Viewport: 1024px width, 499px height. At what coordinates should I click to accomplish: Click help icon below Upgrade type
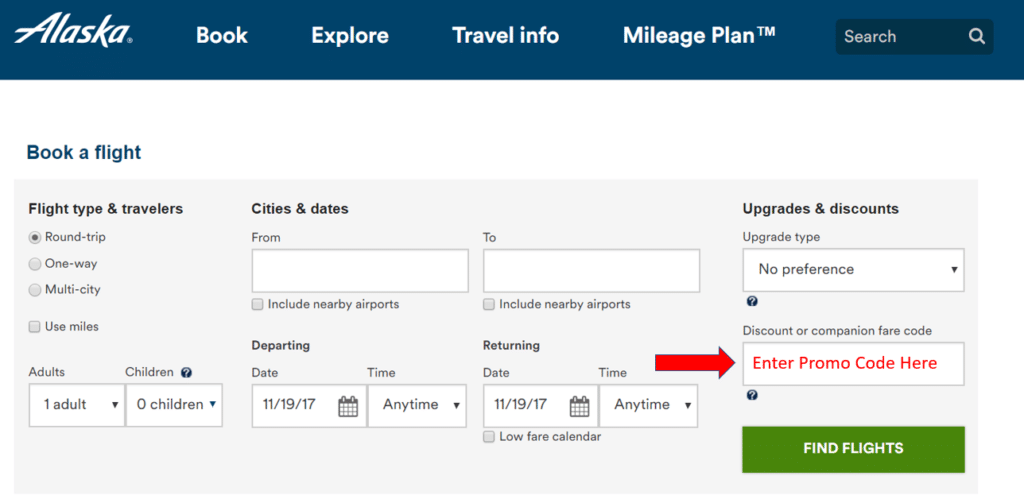point(752,301)
